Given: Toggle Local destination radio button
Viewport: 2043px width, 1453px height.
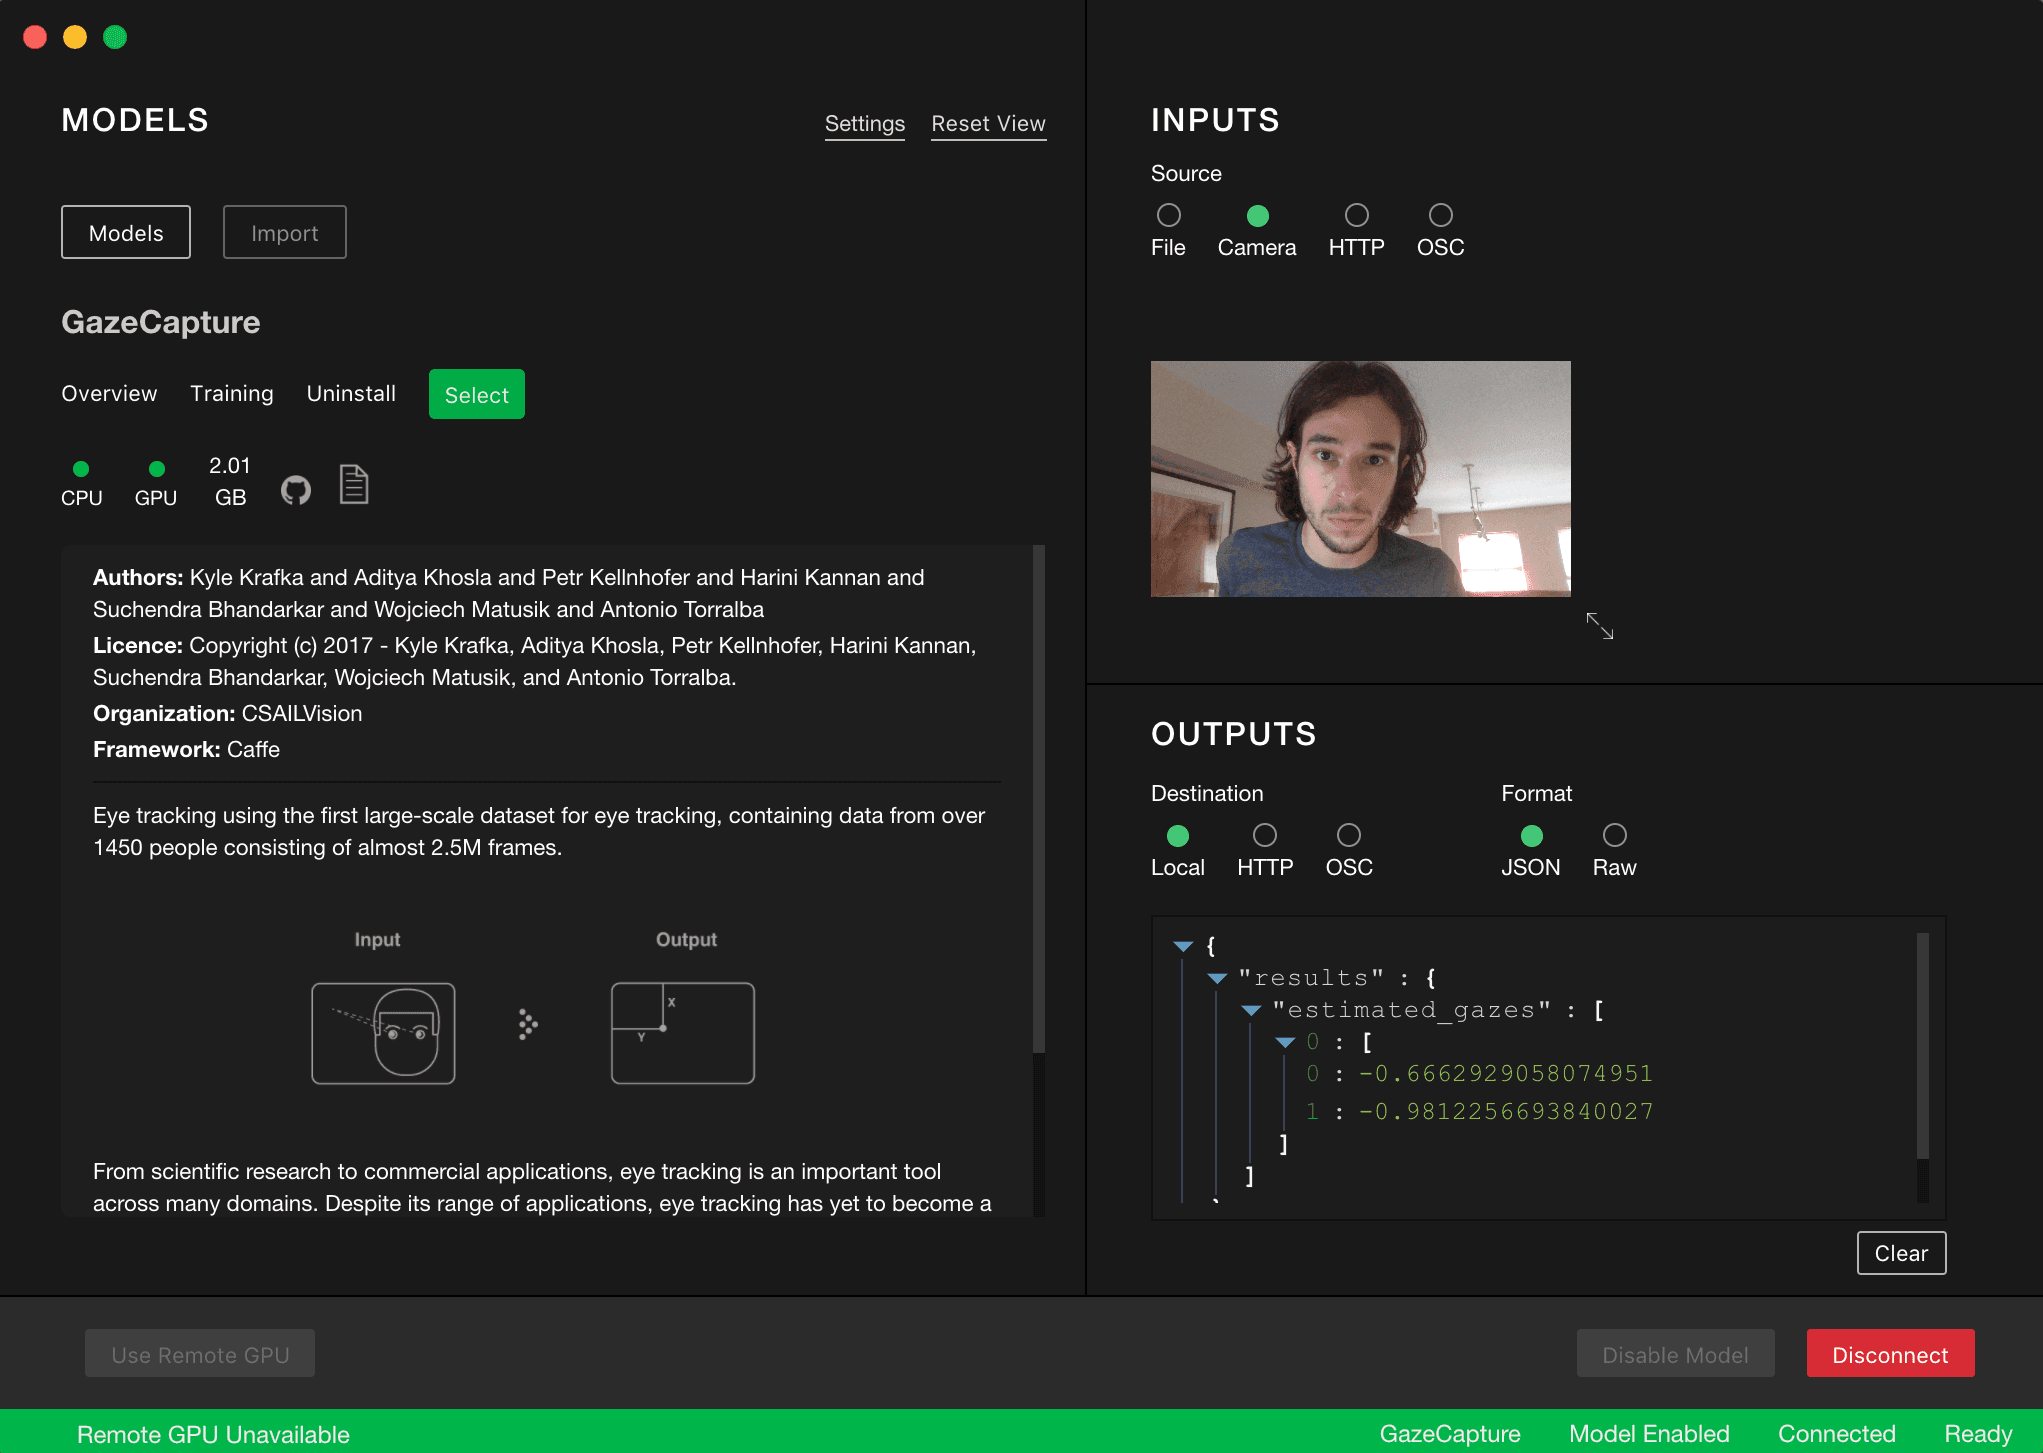Looking at the screenshot, I should tap(1178, 835).
